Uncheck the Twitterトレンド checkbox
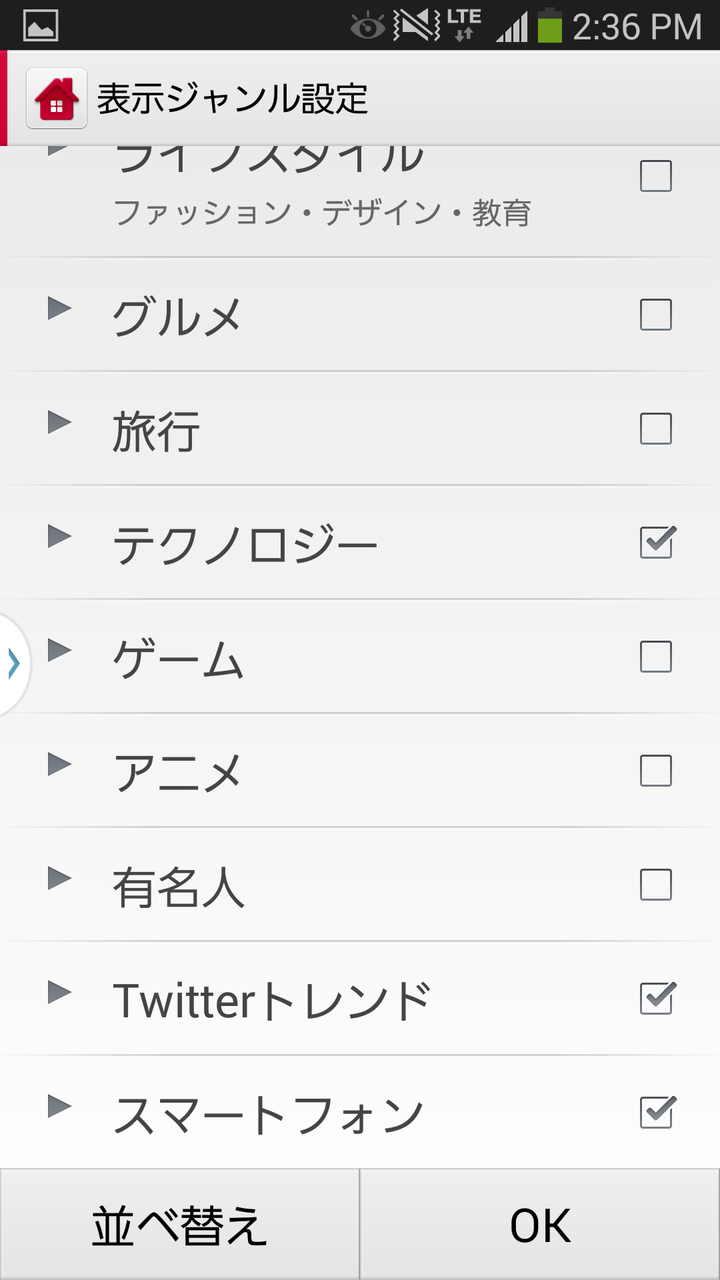The width and height of the screenshot is (720, 1280). tap(657, 998)
